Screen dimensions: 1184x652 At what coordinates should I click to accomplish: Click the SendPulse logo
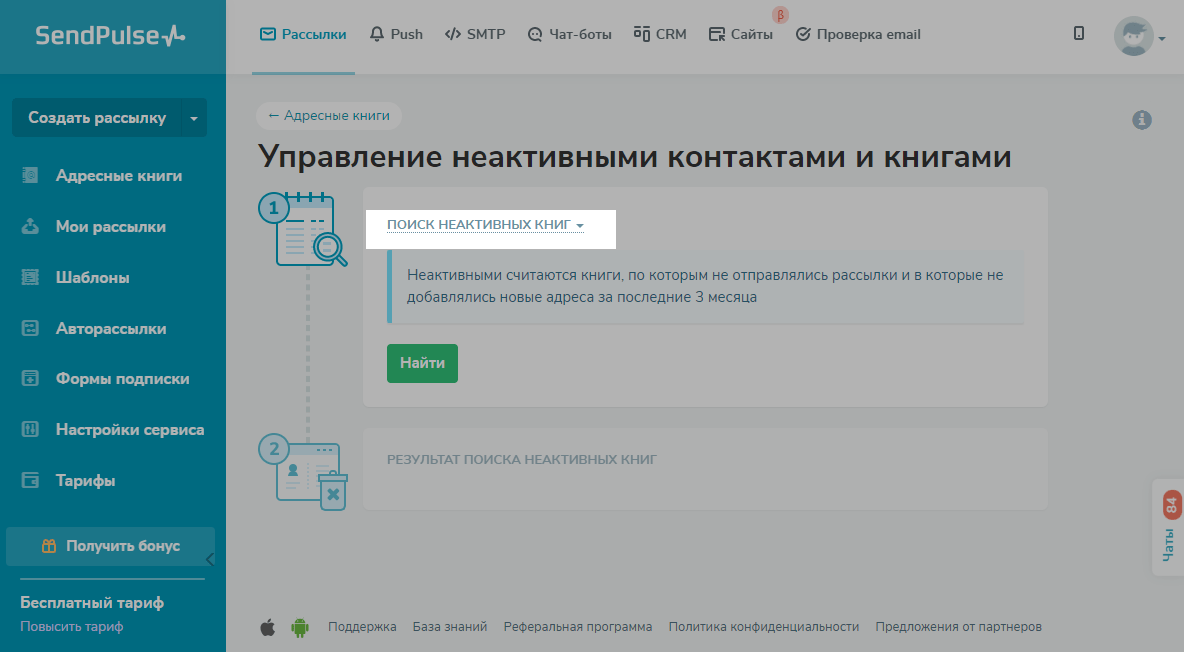(111, 36)
